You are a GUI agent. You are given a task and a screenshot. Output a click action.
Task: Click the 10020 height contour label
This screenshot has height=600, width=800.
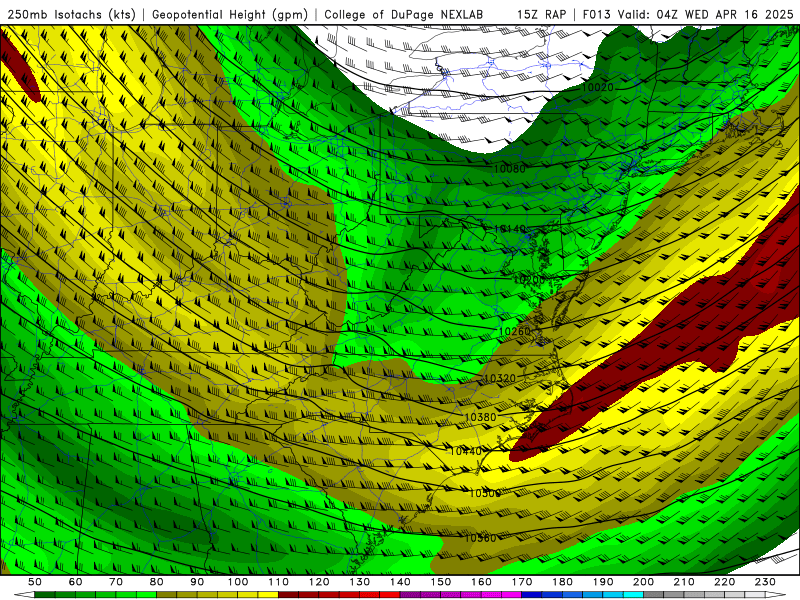pyautogui.click(x=597, y=87)
